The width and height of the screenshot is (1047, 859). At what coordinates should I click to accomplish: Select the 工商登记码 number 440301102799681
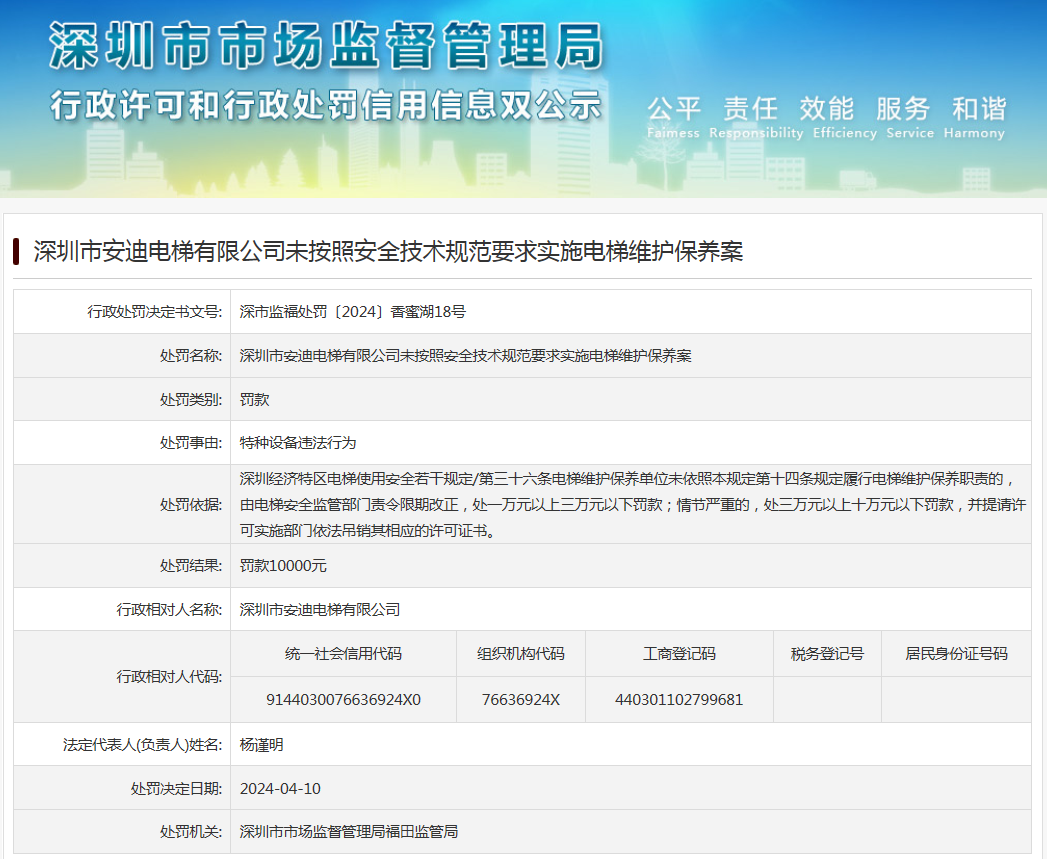coord(679,699)
